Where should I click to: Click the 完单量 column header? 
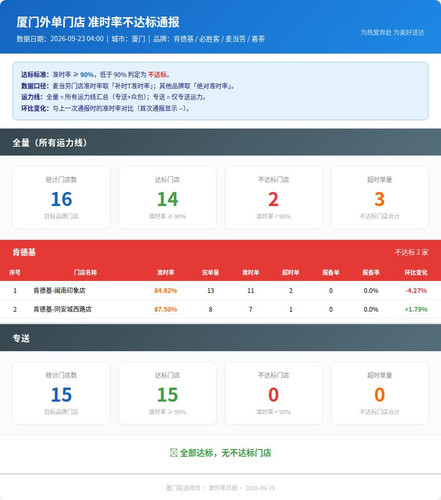210,272
